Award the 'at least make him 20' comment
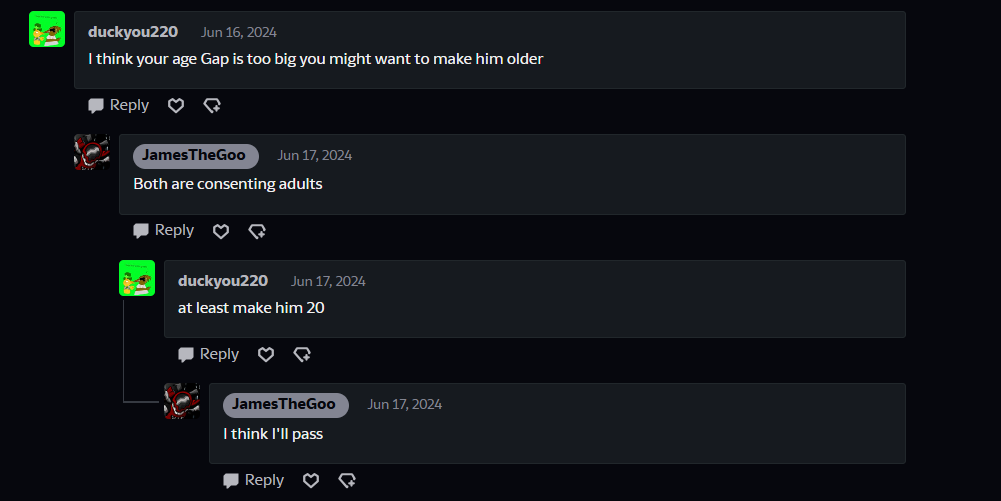 pos(302,354)
